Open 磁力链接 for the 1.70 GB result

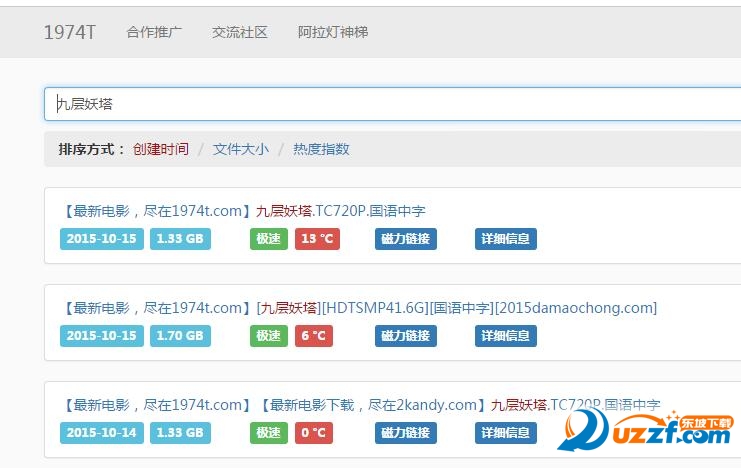point(406,336)
